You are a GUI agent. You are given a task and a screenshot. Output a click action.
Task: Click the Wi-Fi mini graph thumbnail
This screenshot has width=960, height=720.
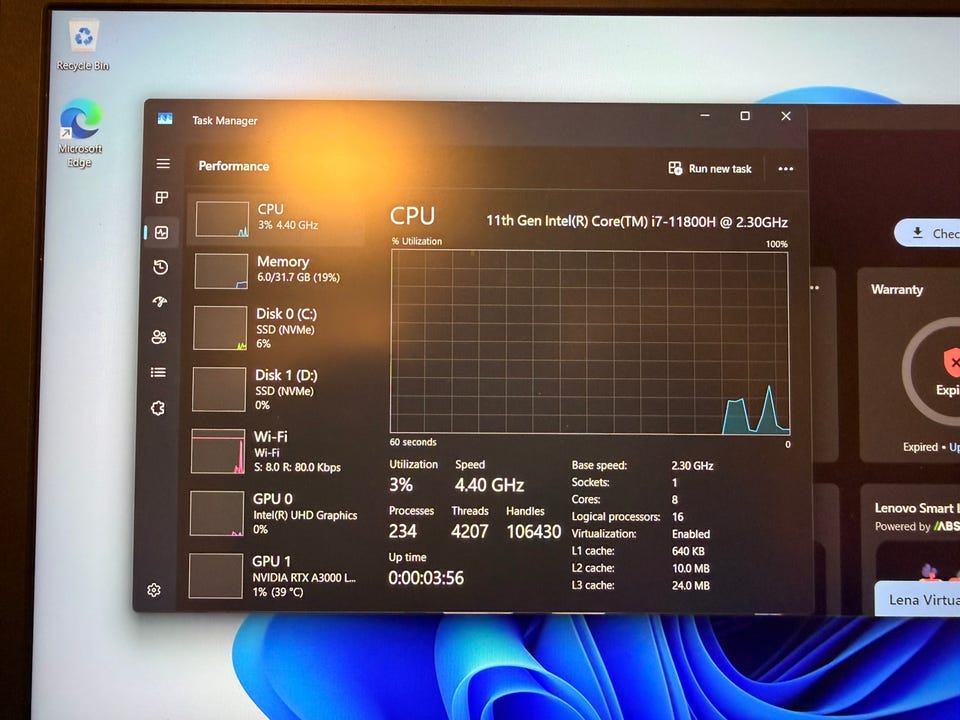point(218,452)
